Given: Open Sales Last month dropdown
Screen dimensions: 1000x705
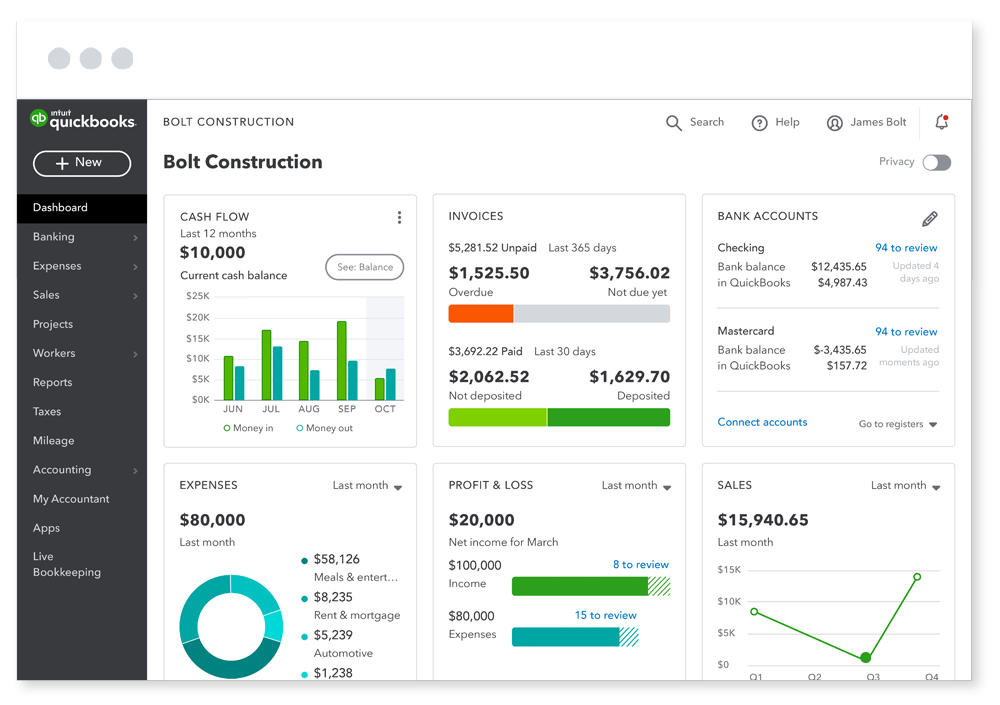Looking at the screenshot, I should tap(906, 486).
